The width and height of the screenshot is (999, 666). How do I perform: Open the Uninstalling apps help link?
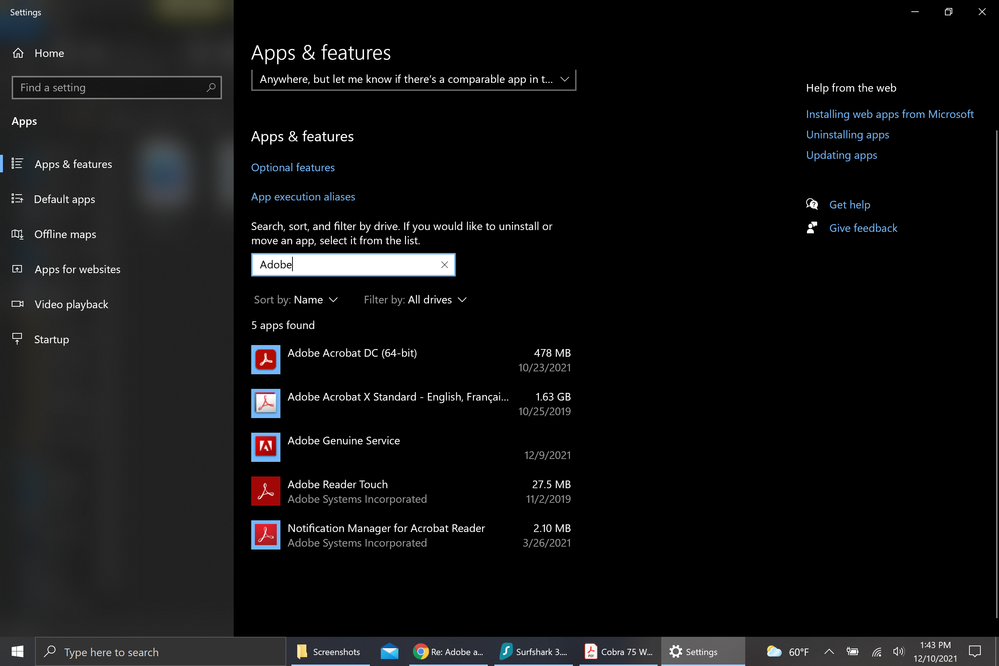pos(847,134)
